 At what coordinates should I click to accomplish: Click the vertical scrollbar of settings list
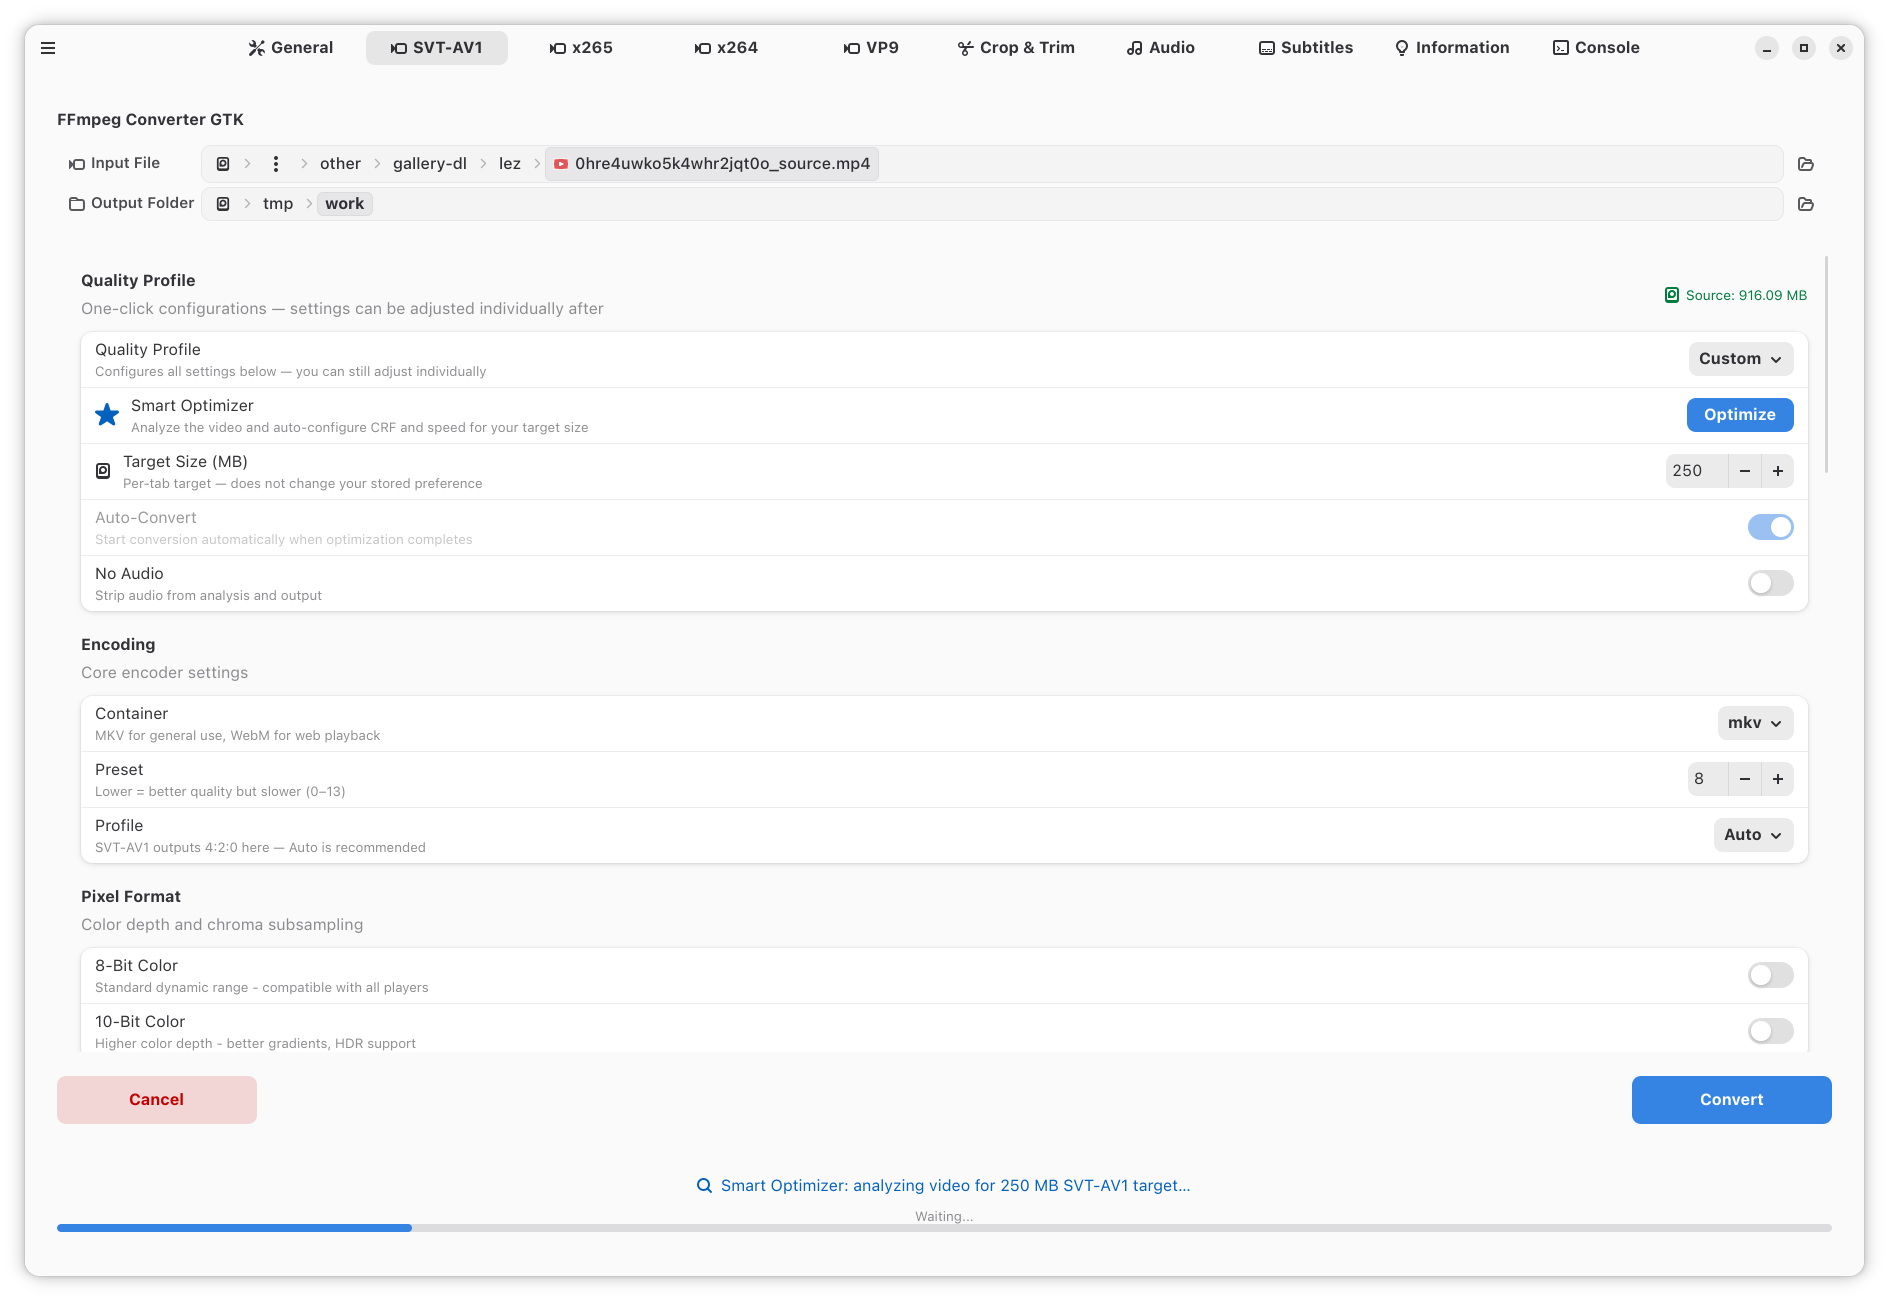click(x=1827, y=365)
